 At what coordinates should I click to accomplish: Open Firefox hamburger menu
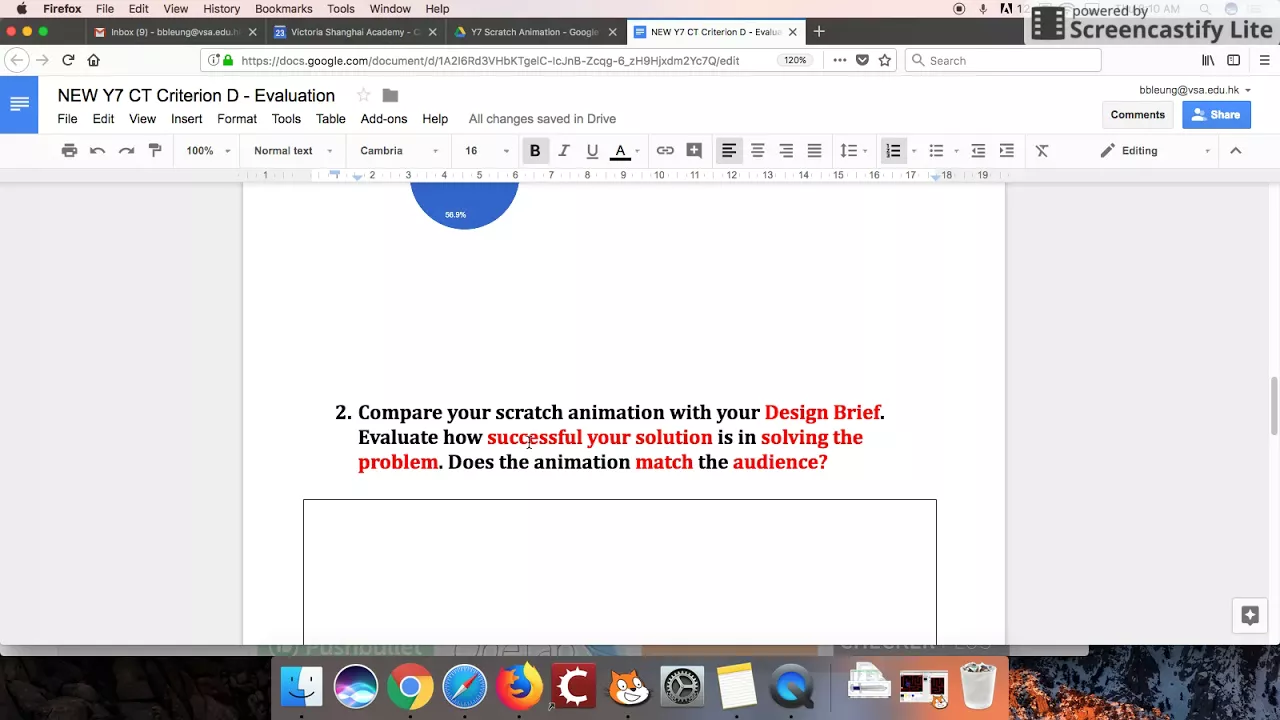[1264, 60]
